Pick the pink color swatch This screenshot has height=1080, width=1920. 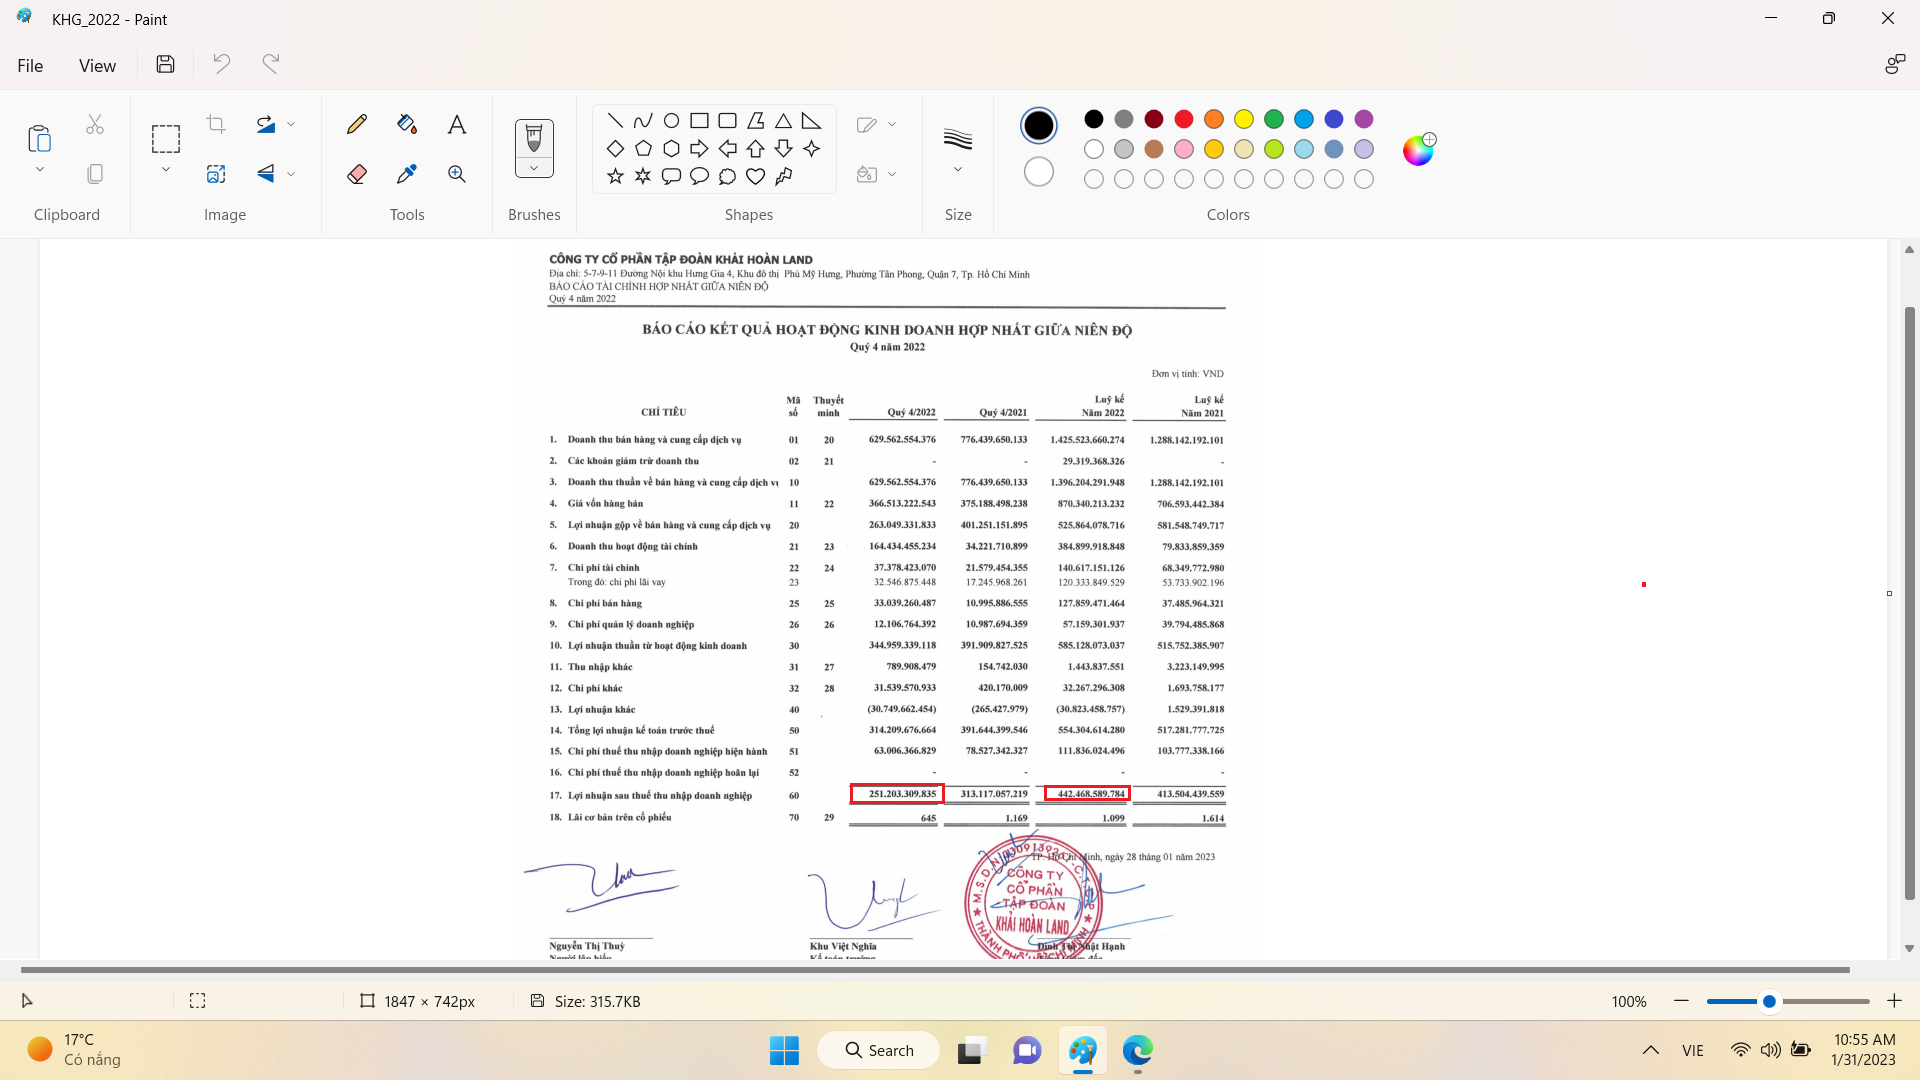click(x=1184, y=149)
